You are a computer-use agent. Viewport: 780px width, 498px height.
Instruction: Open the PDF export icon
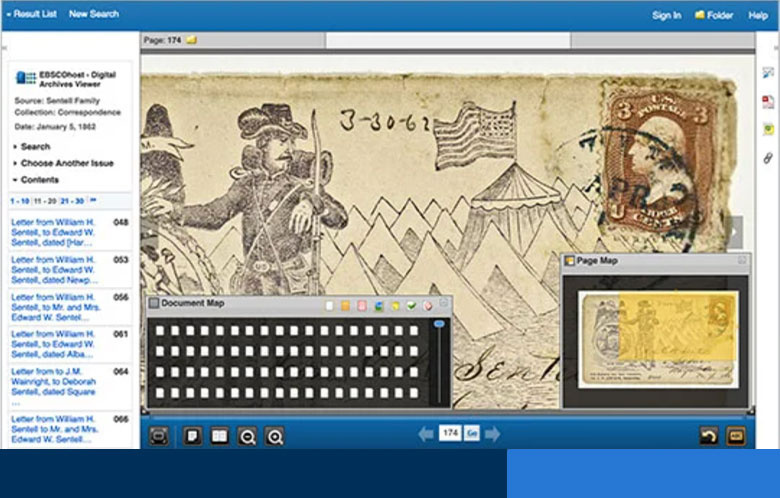[x=768, y=101]
